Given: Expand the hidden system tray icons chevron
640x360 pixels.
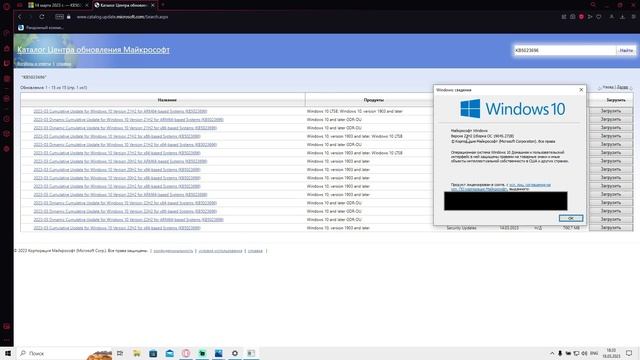Looking at the screenshot, I should (x=552, y=353).
